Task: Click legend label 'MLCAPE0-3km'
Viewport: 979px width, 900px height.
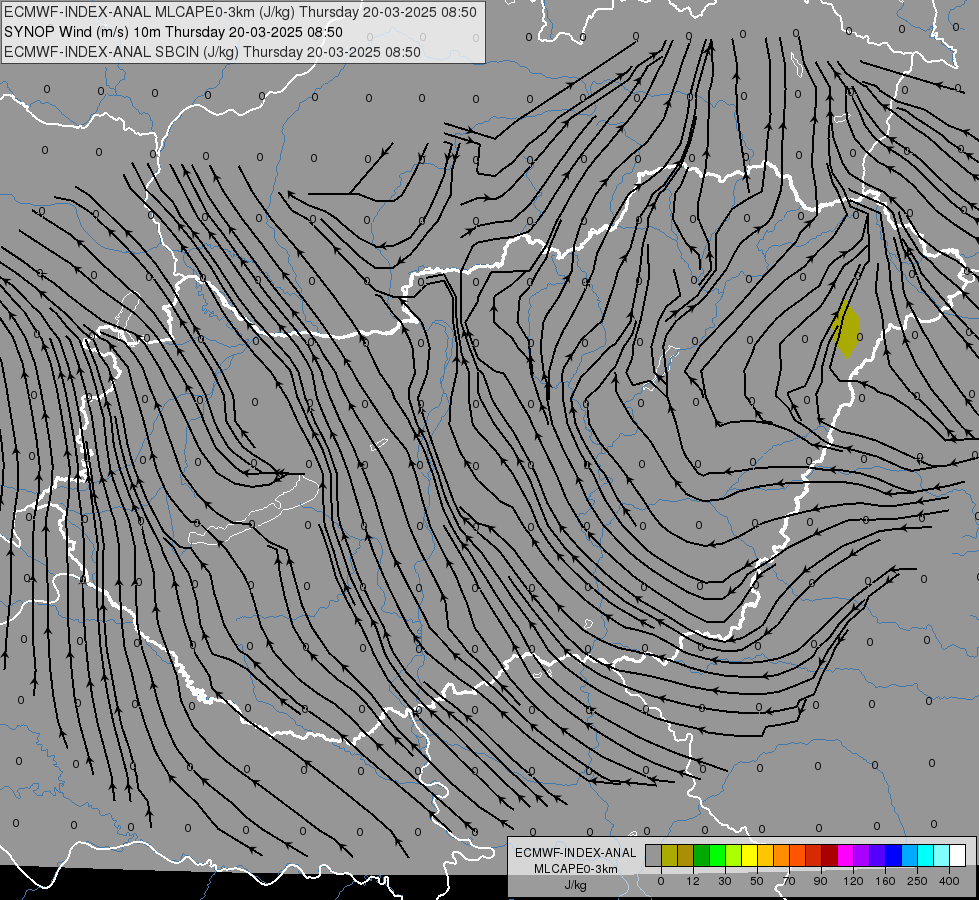Action: [x=576, y=869]
